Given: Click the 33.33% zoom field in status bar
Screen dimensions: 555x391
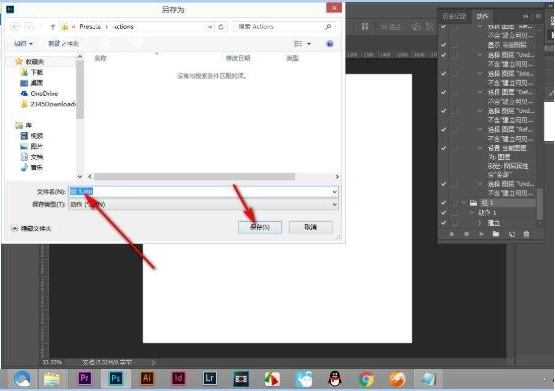Looking at the screenshot, I should (x=52, y=362).
